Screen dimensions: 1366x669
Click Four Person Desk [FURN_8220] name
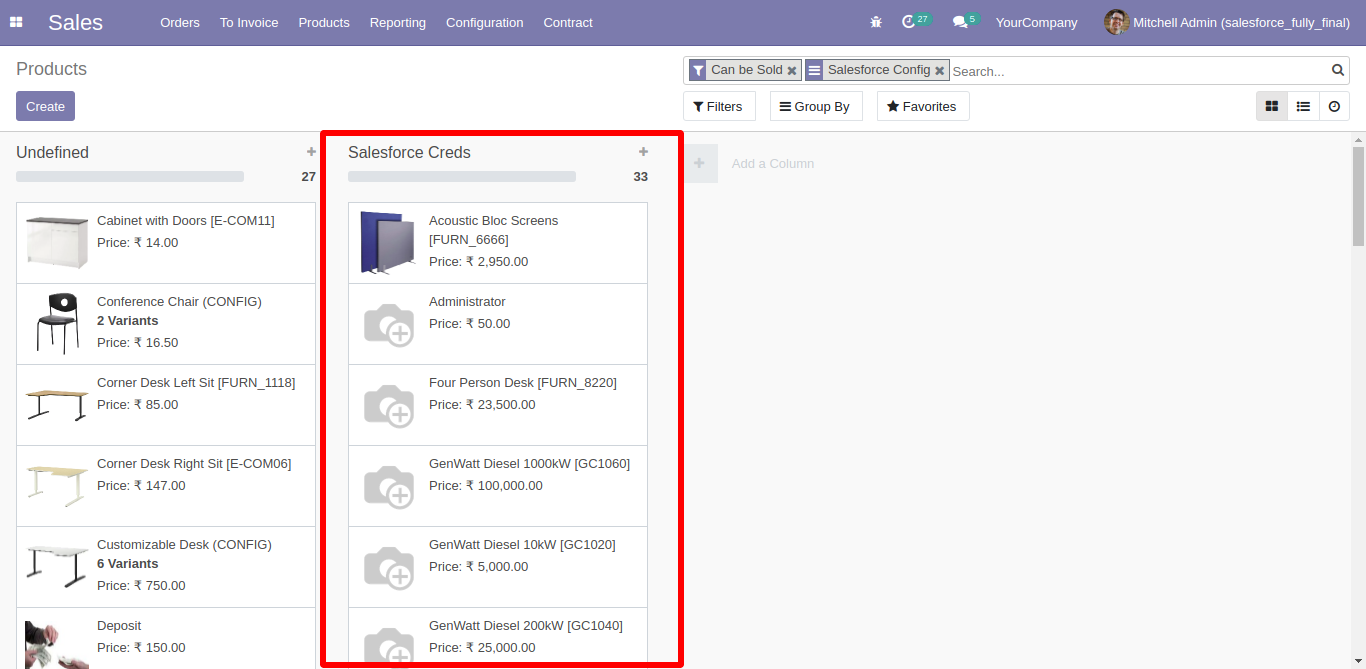523,383
